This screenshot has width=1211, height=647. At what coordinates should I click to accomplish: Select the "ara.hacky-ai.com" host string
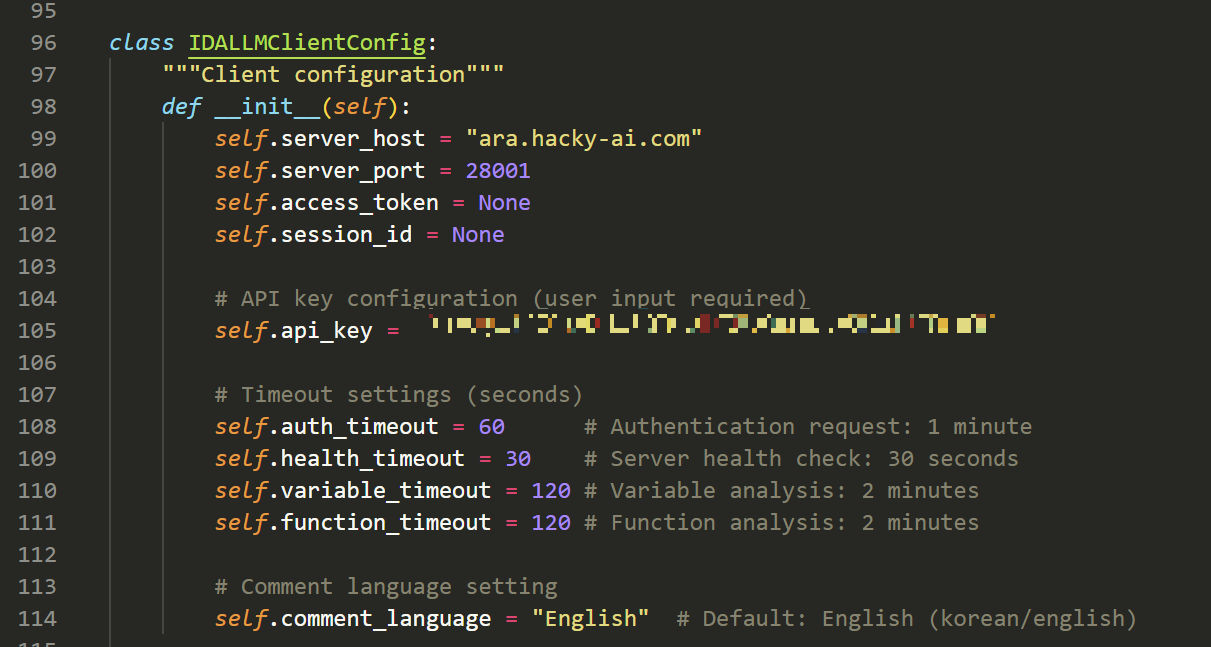[x=584, y=139]
